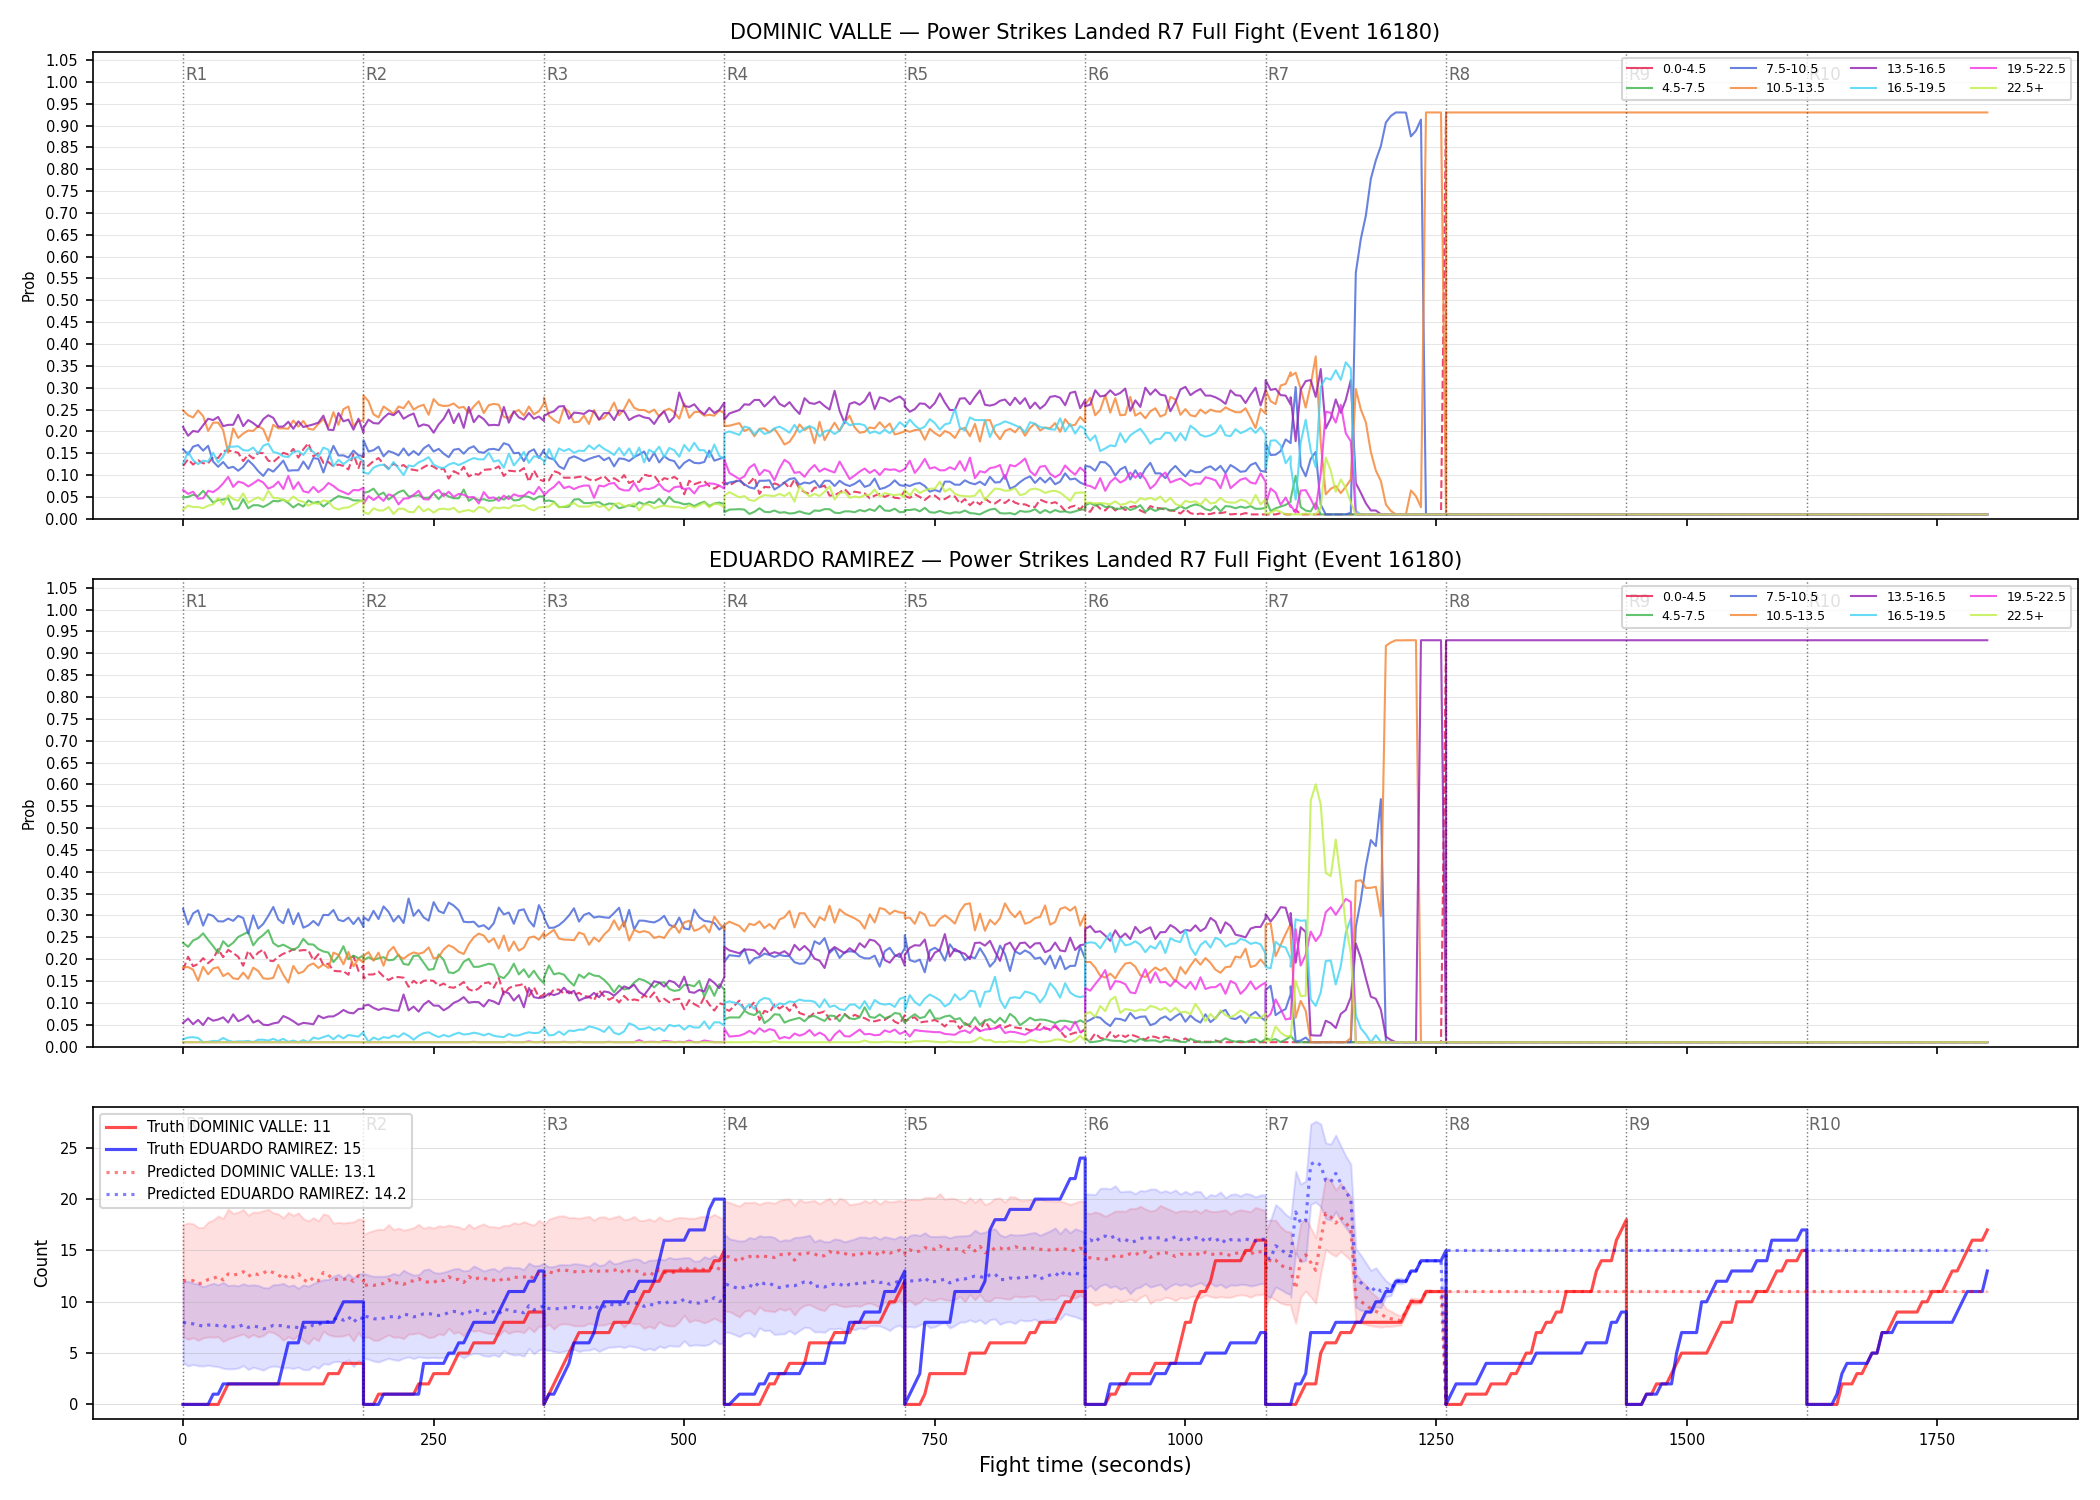Click the DOMINIC VALLE chart title
Viewport: 2100px width, 1500px height.
pos(1085,32)
